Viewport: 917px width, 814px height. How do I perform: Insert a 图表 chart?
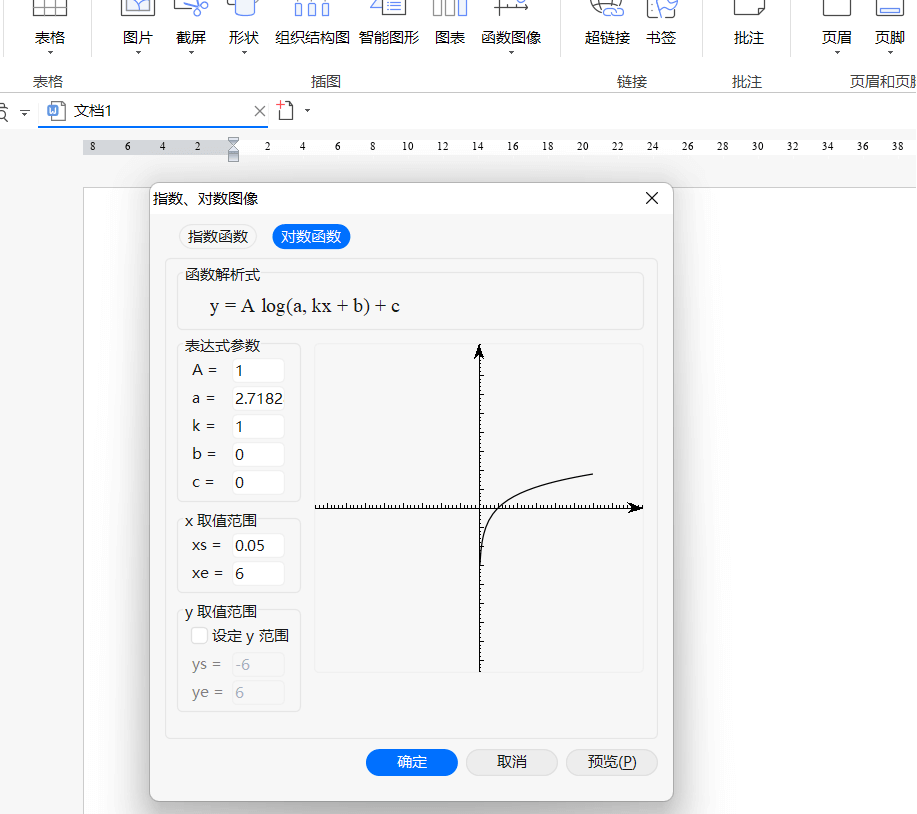450,23
